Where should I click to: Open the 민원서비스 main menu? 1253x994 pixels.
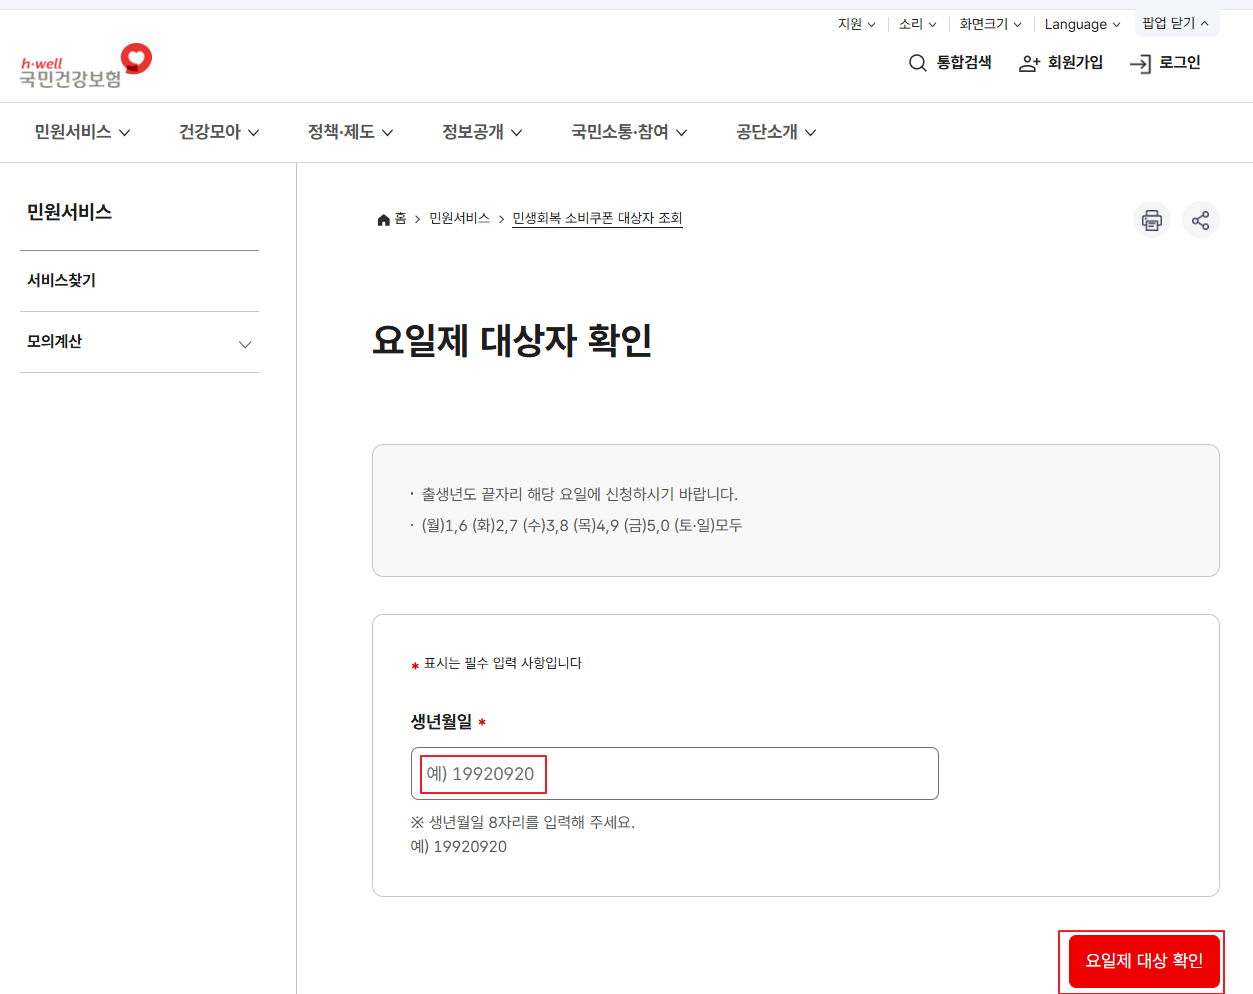(x=82, y=132)
